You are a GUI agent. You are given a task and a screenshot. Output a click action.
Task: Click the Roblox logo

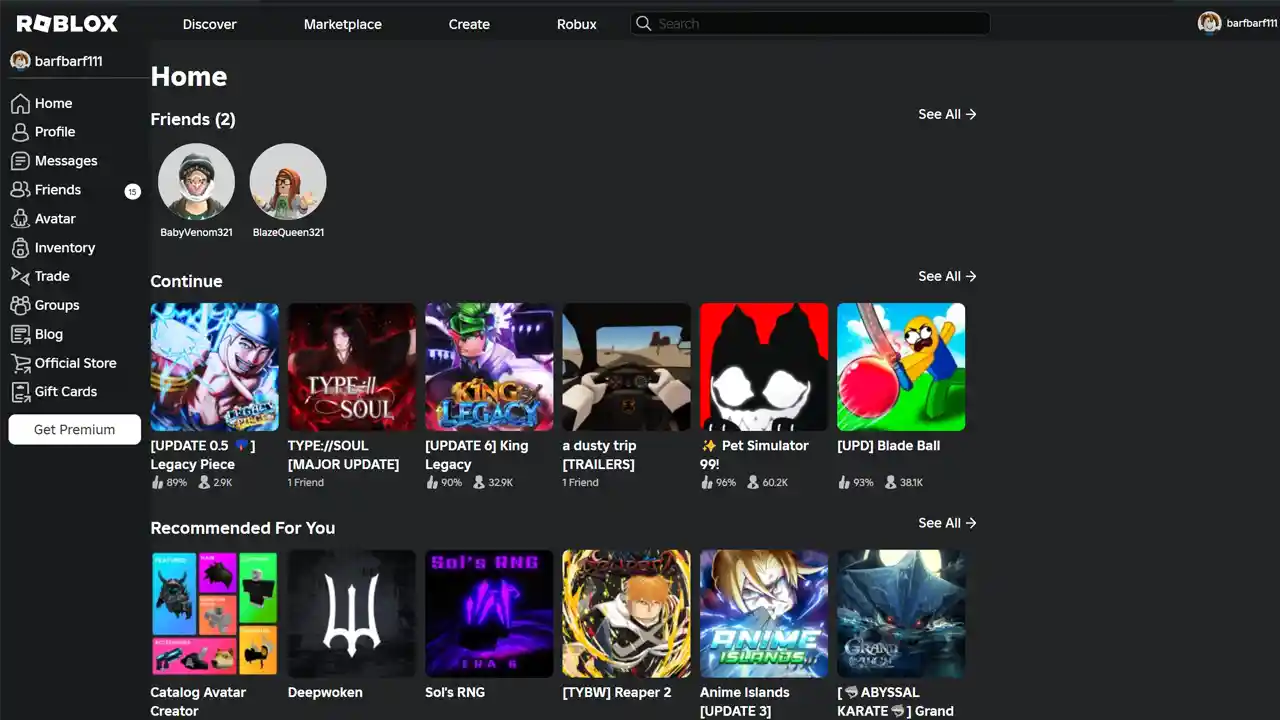tap(66, 23)
